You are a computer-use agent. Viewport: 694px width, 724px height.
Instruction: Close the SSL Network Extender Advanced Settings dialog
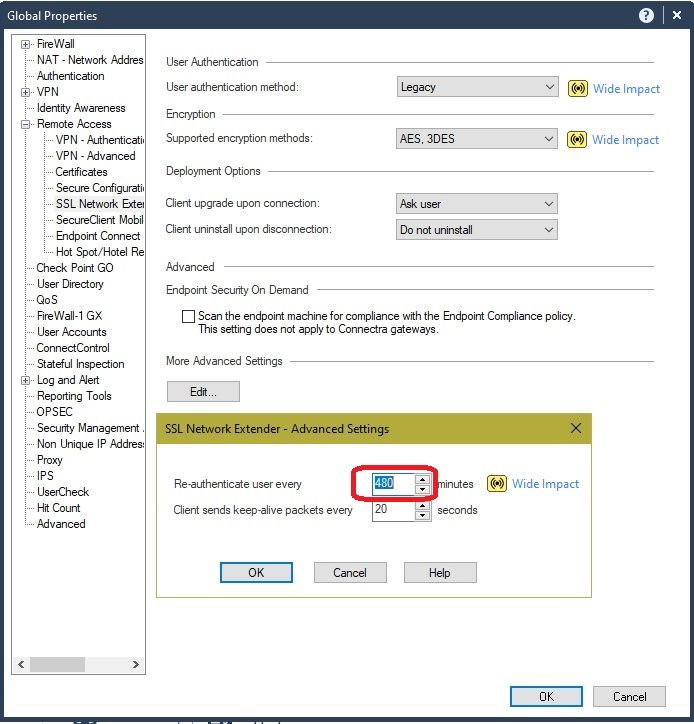[575, 428]
